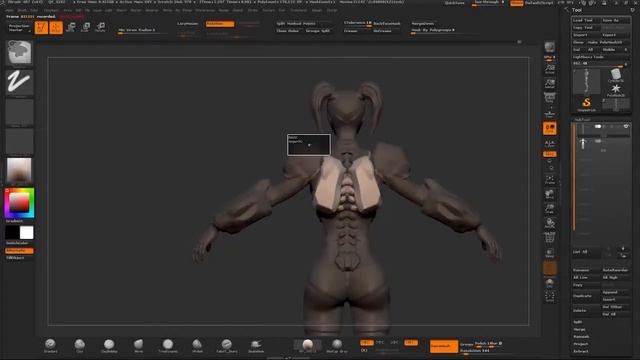Toggle Draw mode orange button
This screenshot has width=640, height=360.
[56, 28]
